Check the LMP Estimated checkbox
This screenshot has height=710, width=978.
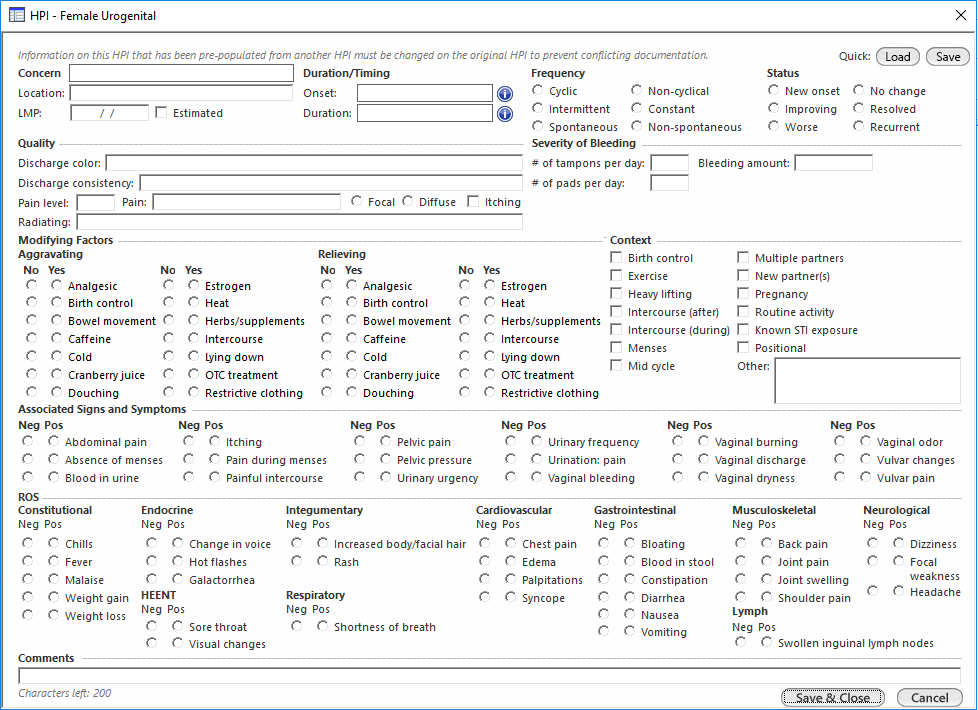pyautogui.click(x=162, y=112)
